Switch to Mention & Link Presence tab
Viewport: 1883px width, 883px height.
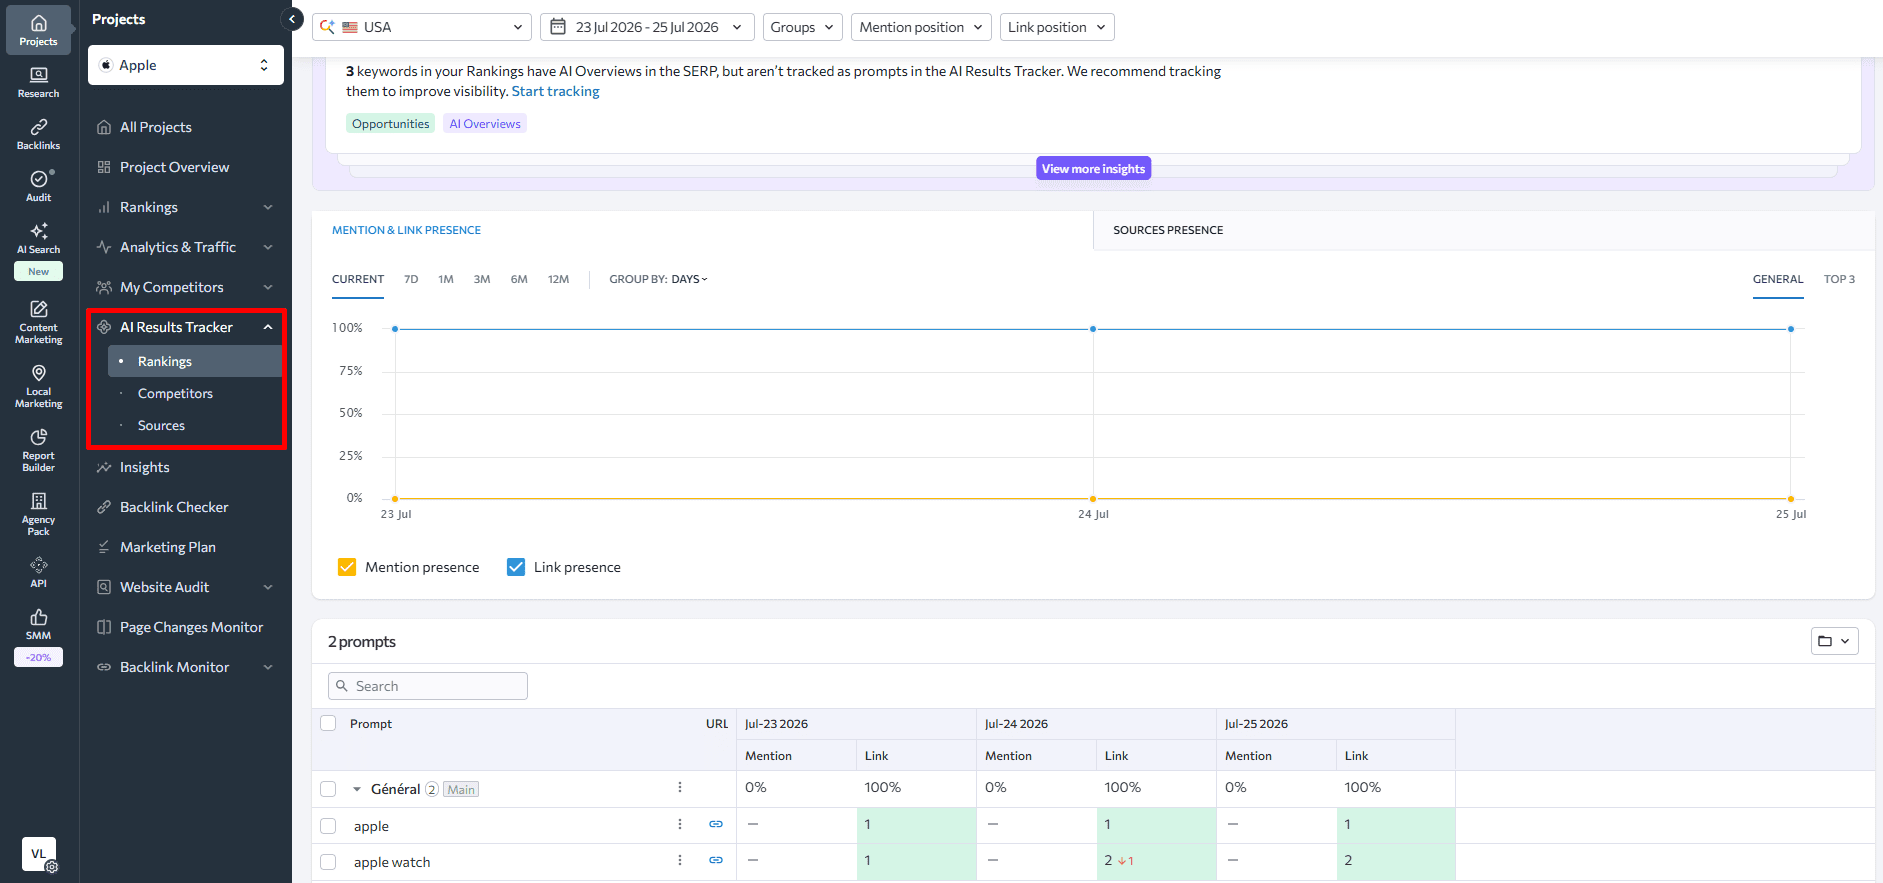(406, 230)
